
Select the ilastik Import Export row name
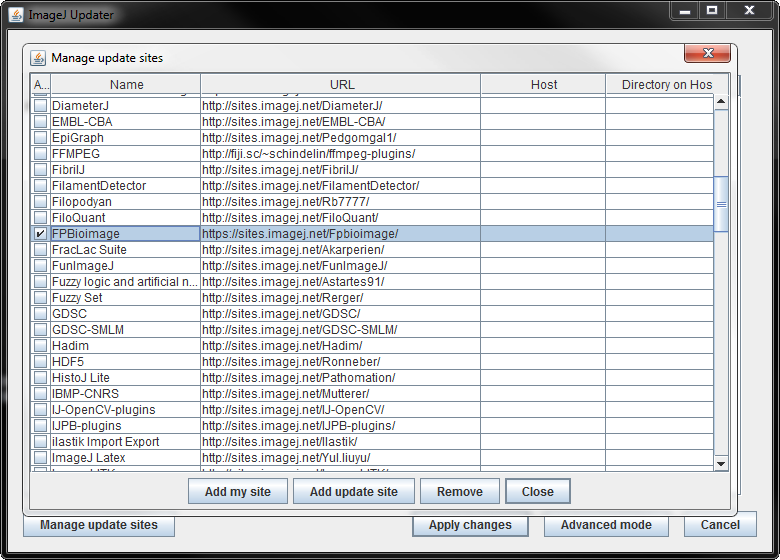125,442
